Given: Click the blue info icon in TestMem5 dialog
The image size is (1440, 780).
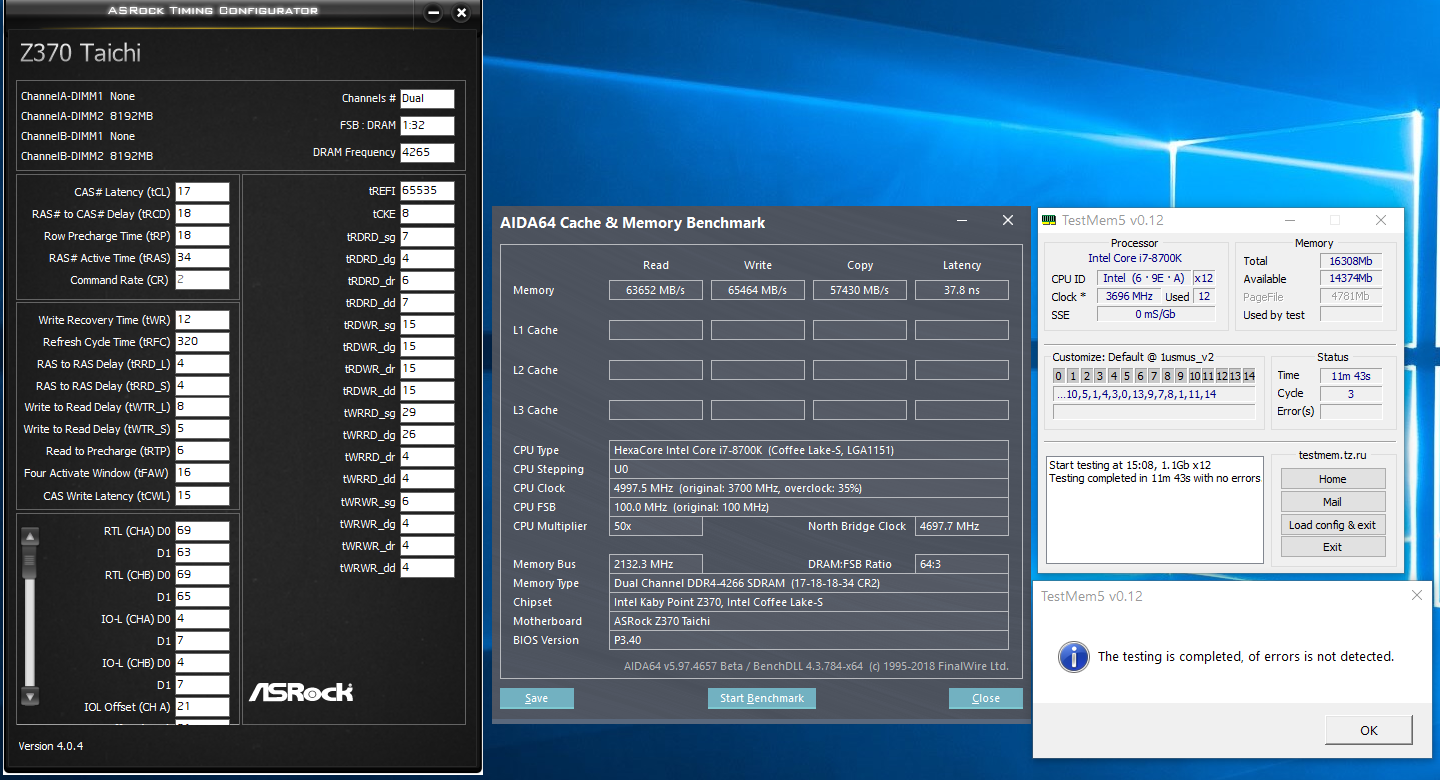Looking at the screenshot, I should (1074, 656).
